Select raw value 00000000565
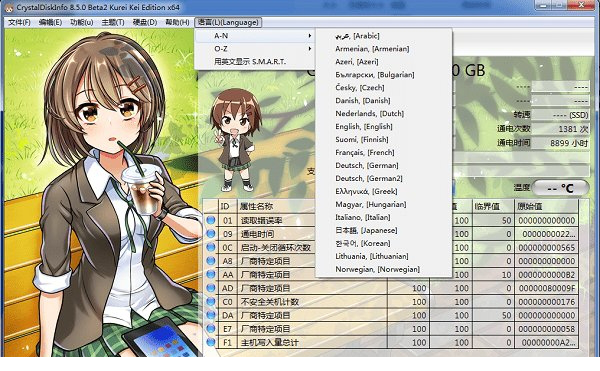 [x=547, y=248]
